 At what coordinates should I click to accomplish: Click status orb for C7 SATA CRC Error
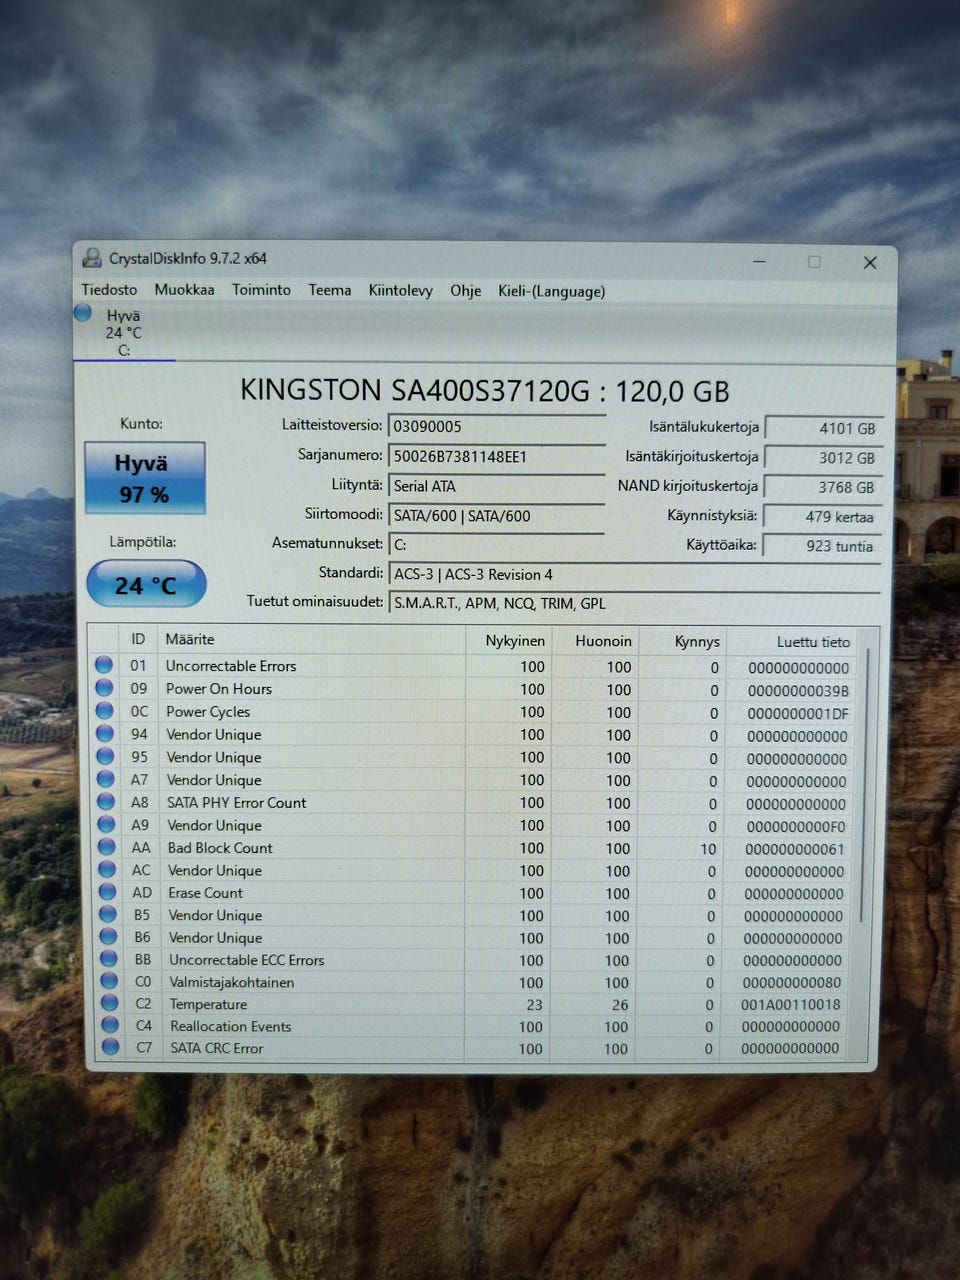pyautogui.click(x=111, y=1047)
